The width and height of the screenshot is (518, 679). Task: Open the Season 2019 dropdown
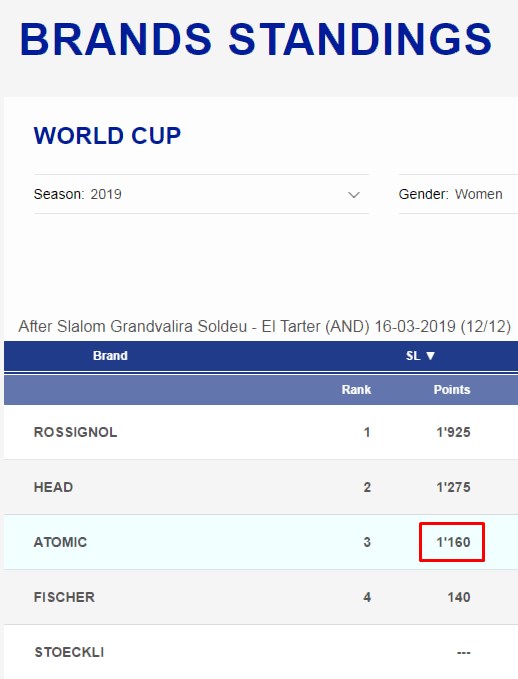[201, 194]
